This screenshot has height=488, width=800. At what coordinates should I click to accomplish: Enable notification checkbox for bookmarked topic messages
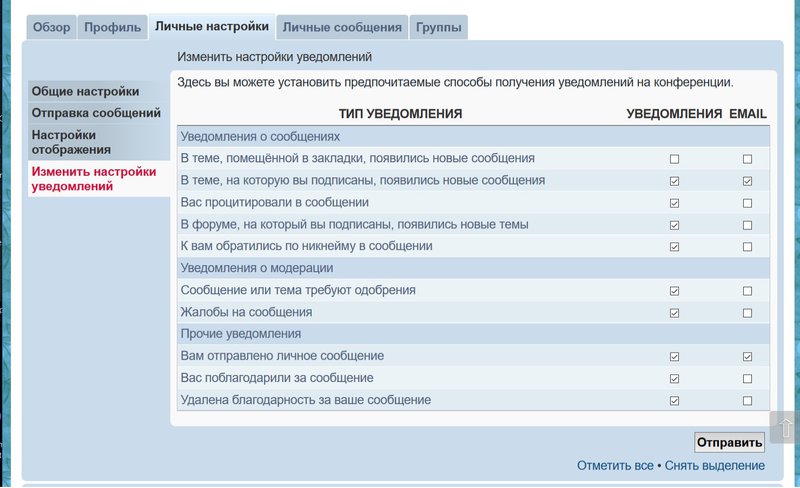(x=674, y=159)
